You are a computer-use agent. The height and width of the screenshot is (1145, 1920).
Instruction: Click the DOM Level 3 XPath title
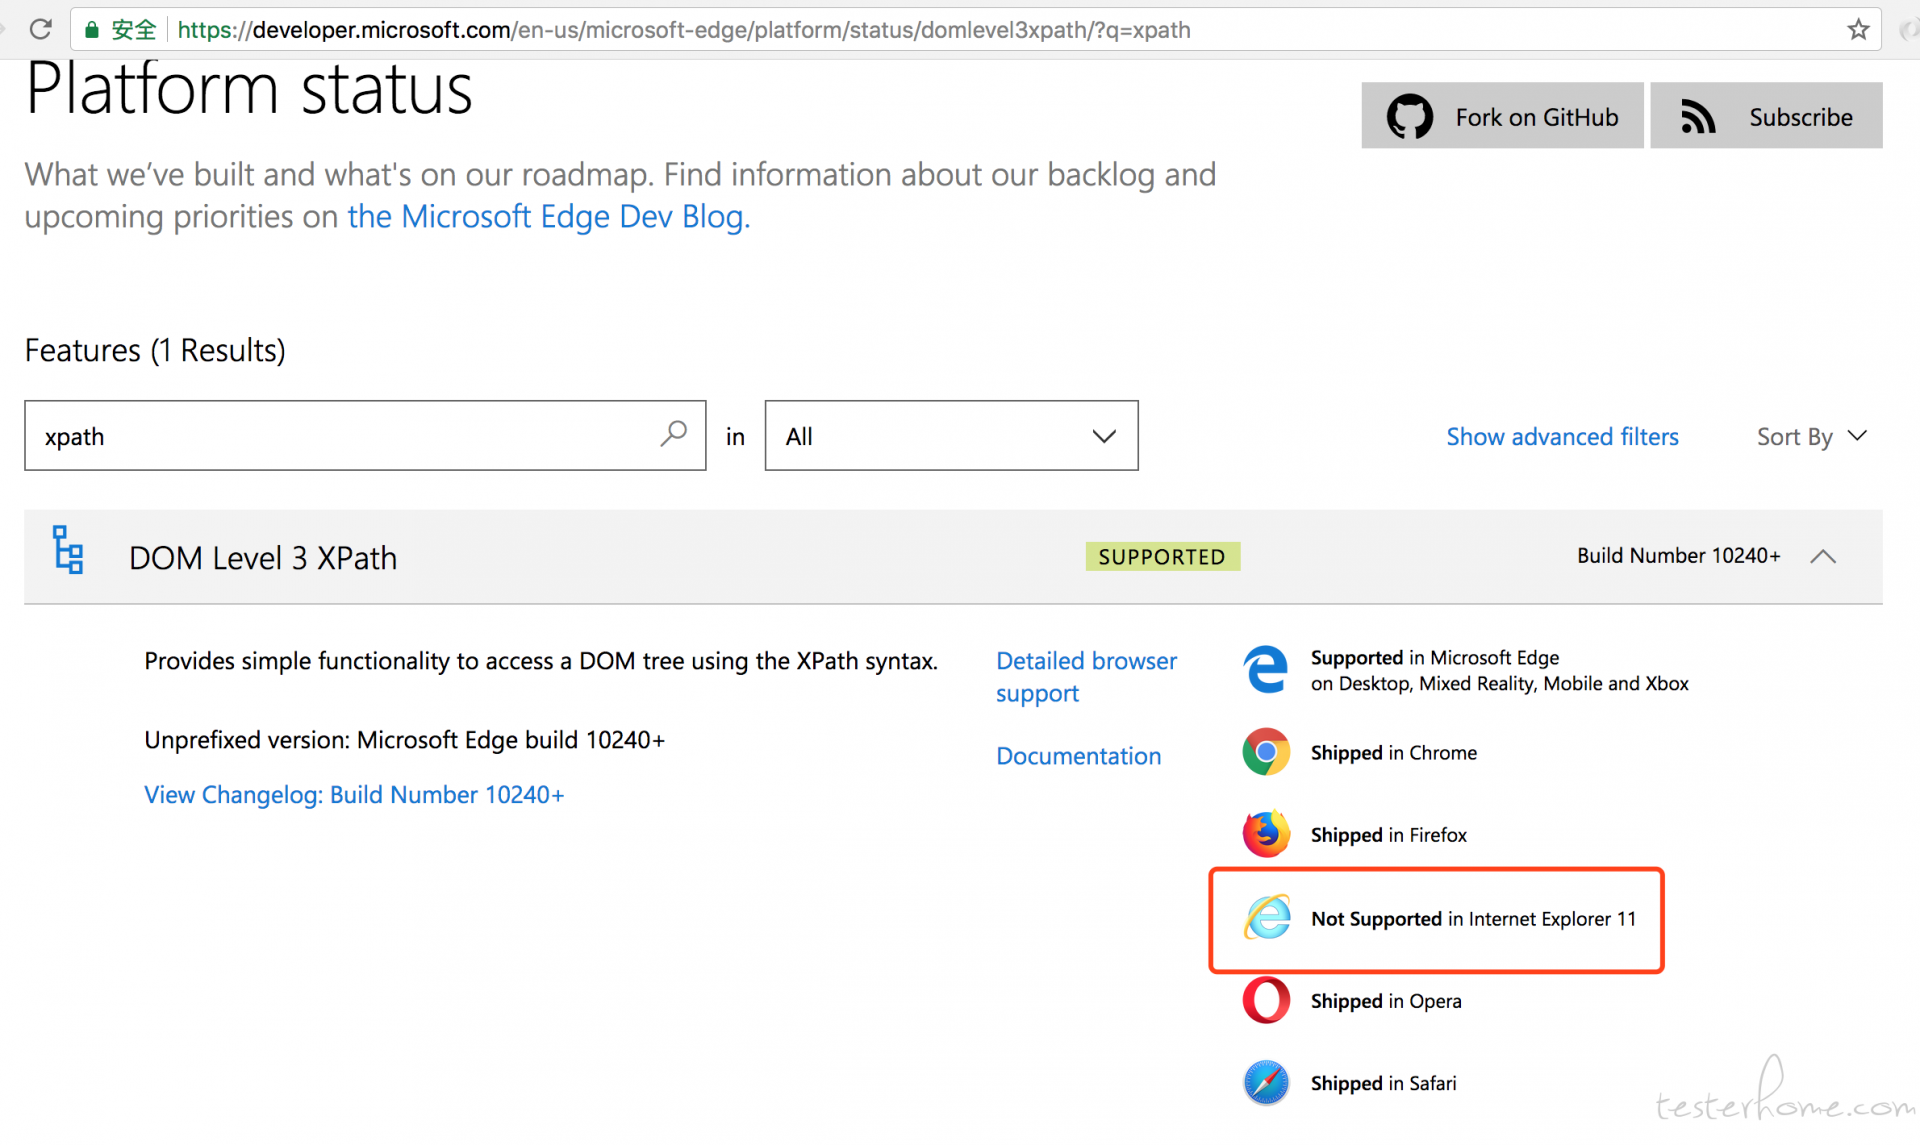point(263,558)
